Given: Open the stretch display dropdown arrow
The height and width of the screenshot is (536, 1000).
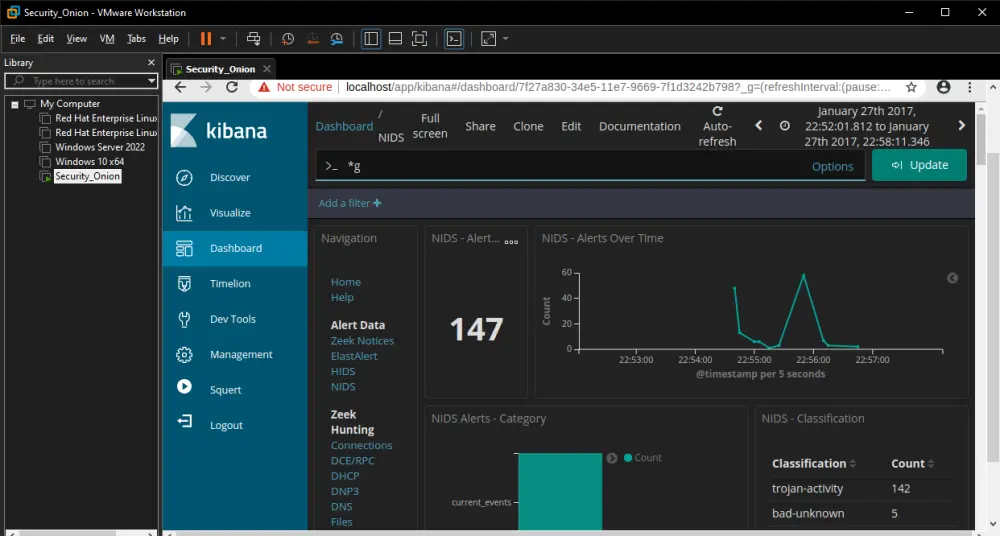Looking at the screenshot, I should tap(506, 39).
